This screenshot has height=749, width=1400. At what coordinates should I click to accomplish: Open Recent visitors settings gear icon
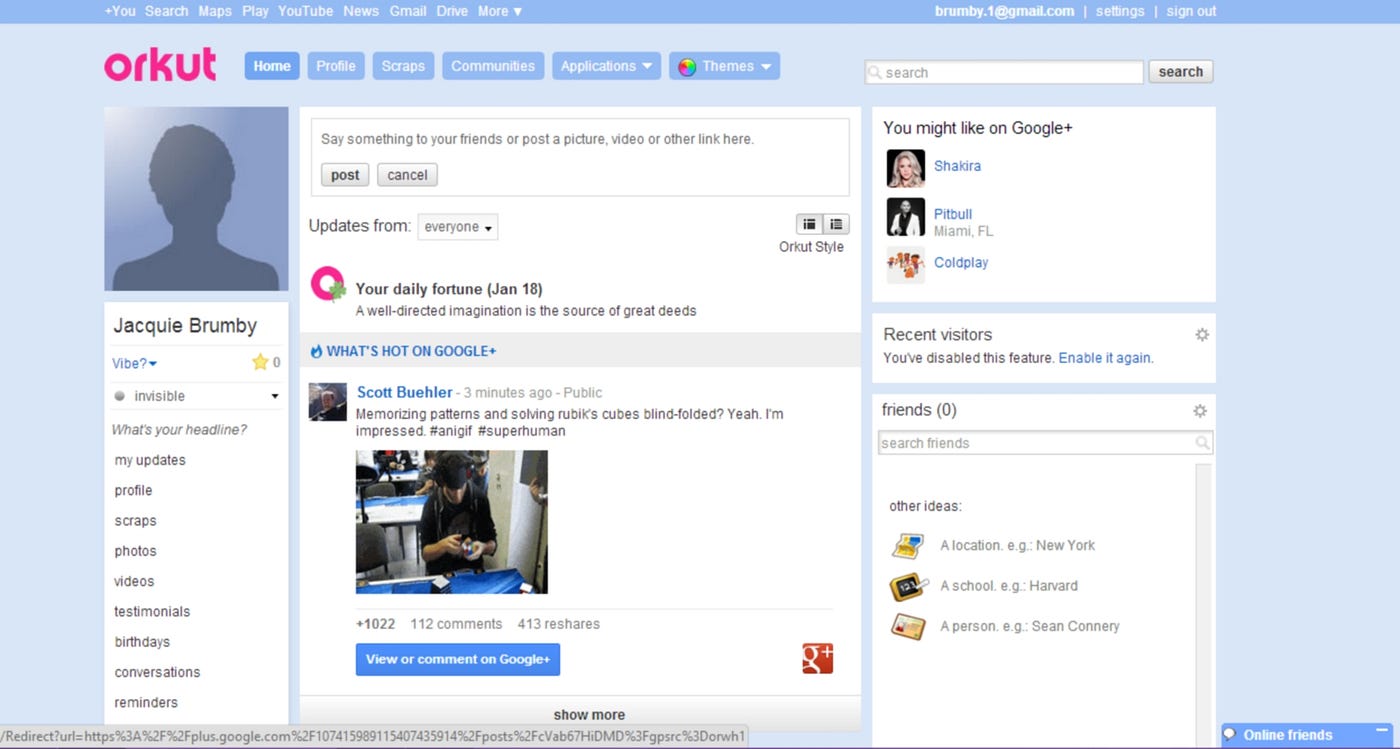click(1202, 334)
